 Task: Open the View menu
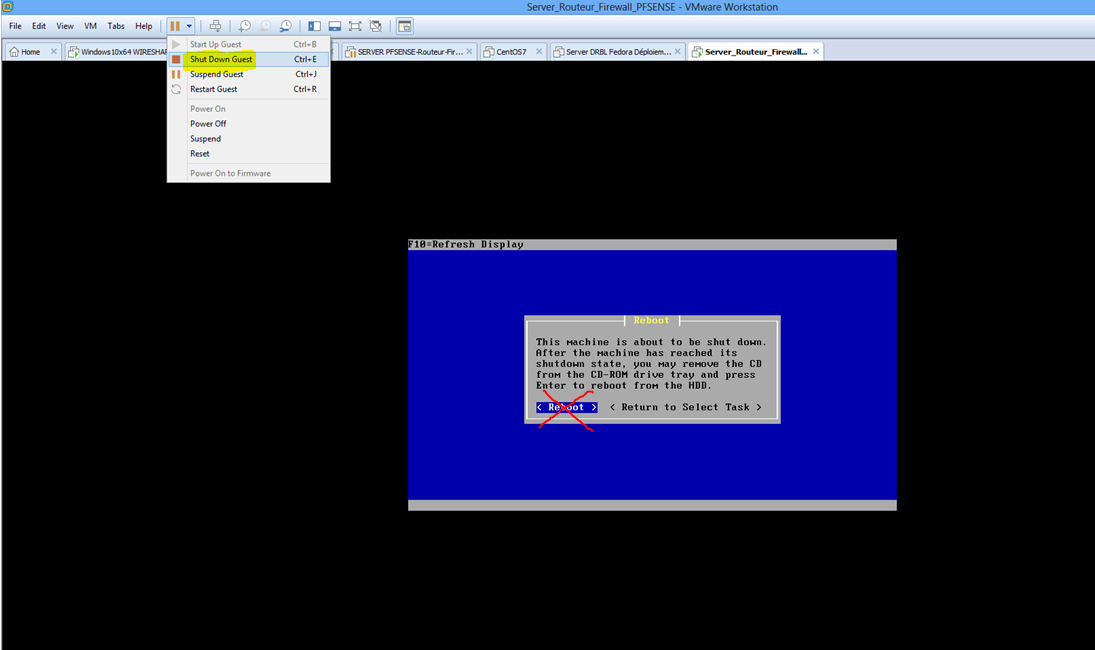pos(65,26)
